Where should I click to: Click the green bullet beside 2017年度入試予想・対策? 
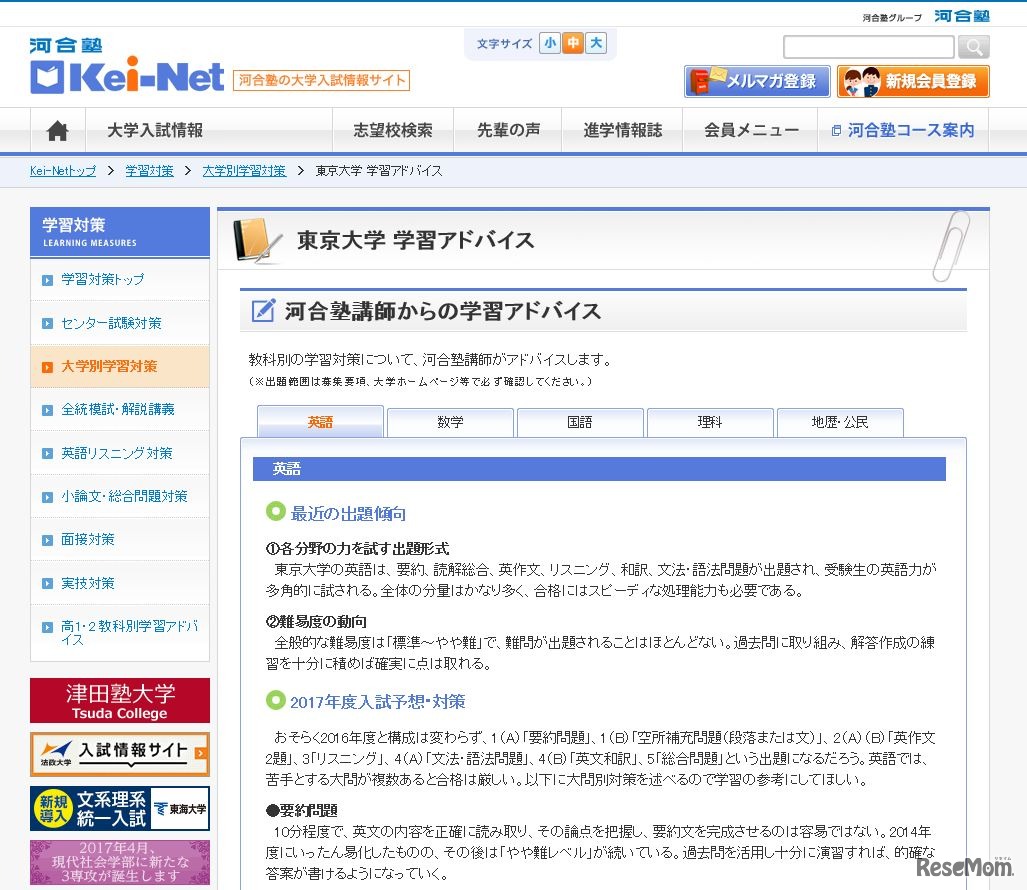pyautogui.click(x=276, y=699)
